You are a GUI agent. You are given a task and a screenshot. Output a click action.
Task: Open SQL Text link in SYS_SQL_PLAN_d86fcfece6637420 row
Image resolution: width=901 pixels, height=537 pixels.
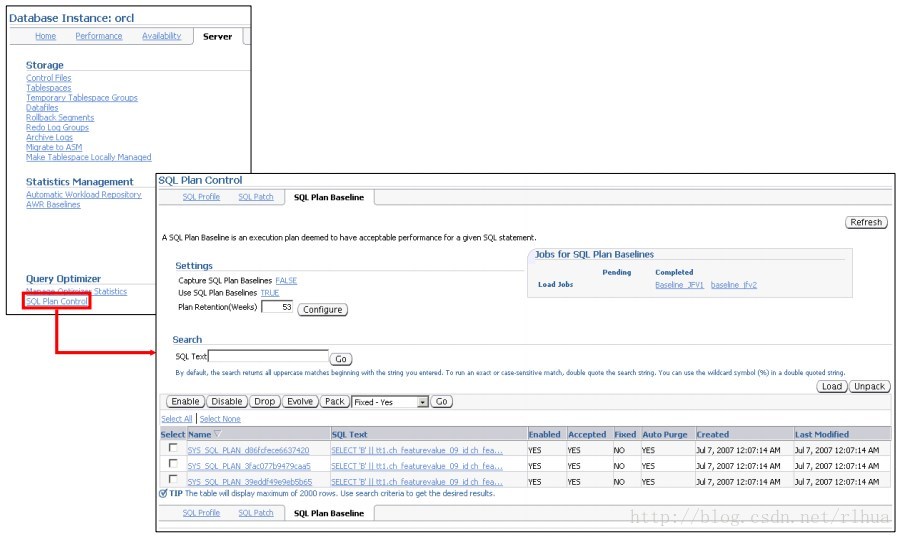417,450
